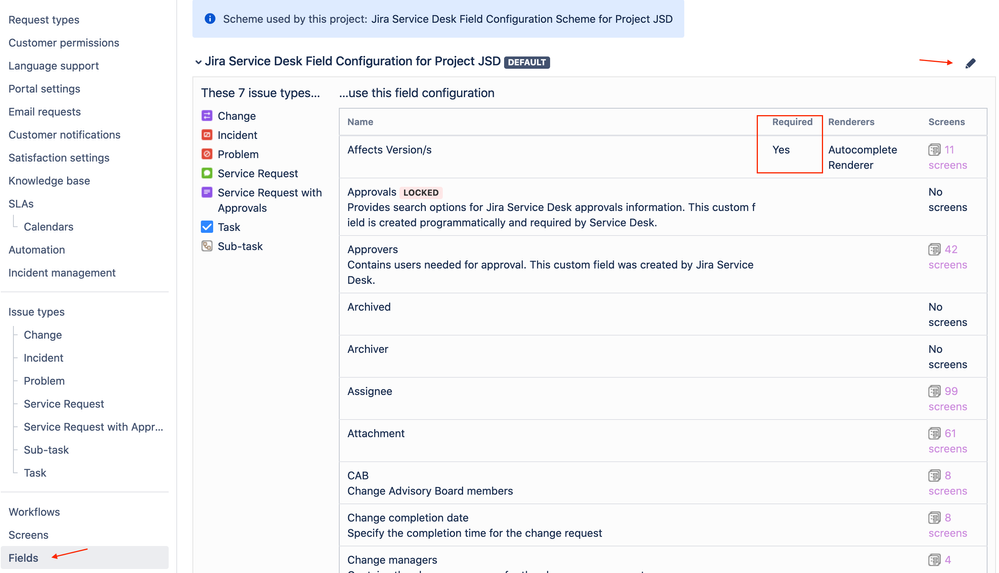999x573 pixels.
Task: Click the LOCKED badge beside Approvals
Action: (x=421, y=192)
